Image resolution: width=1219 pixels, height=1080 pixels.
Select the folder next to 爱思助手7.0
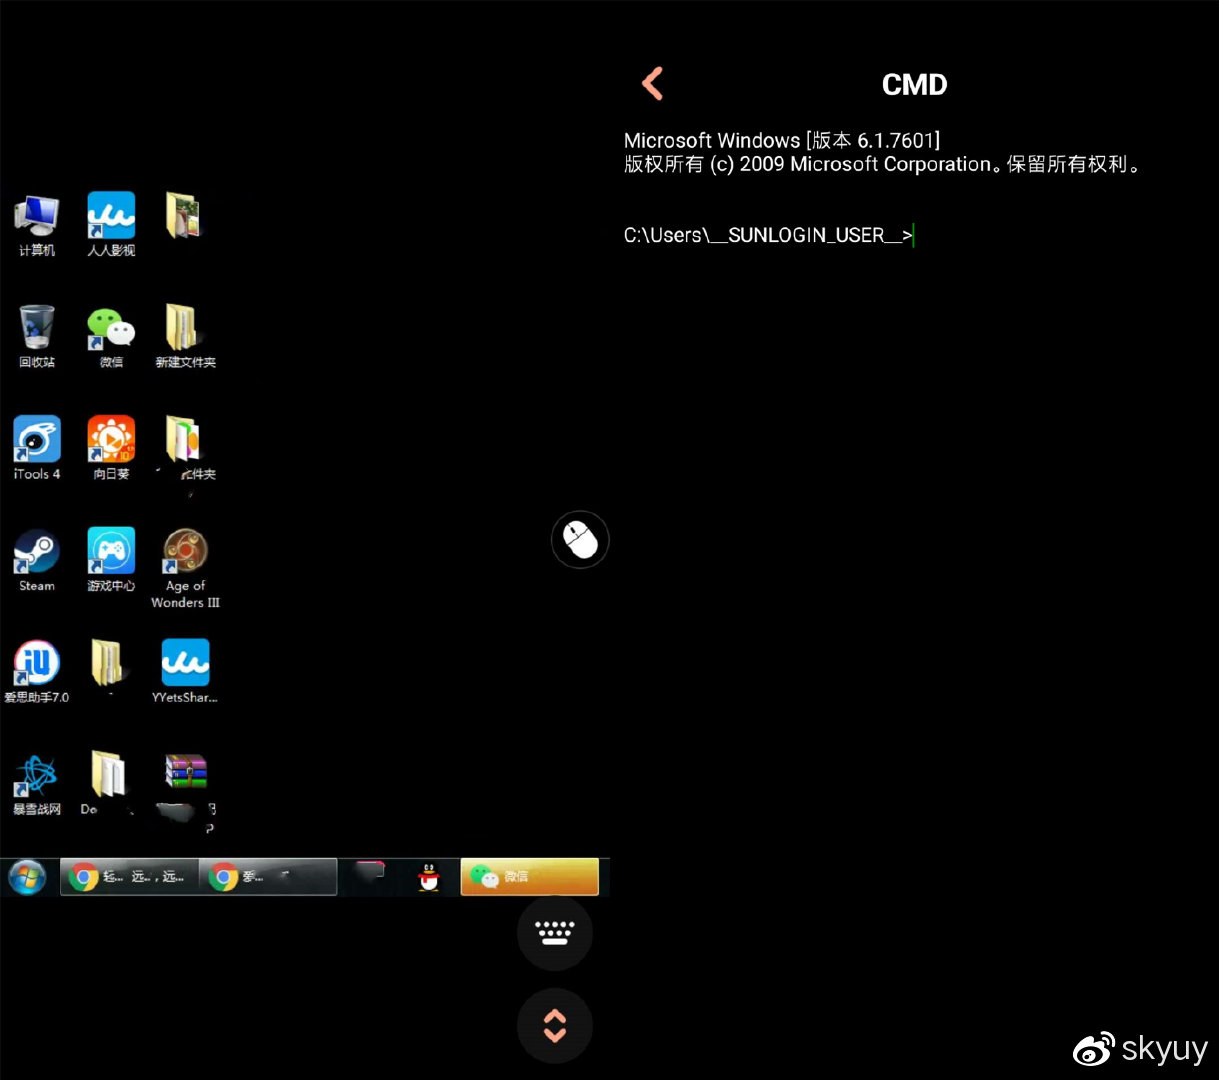107,663
